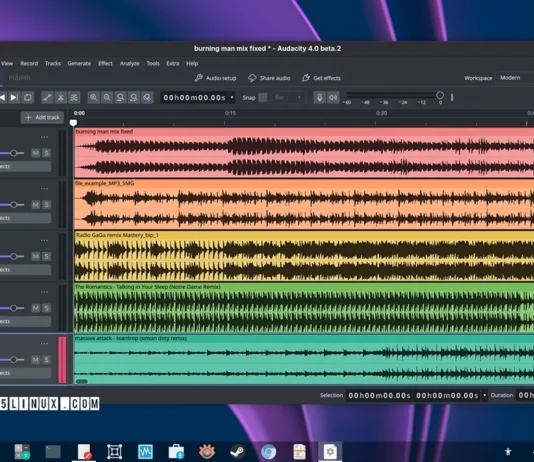This screenshot has height=462, width=534.
Task: Open the system monitor icon in taskbar
Action: [x=145, y=452]
